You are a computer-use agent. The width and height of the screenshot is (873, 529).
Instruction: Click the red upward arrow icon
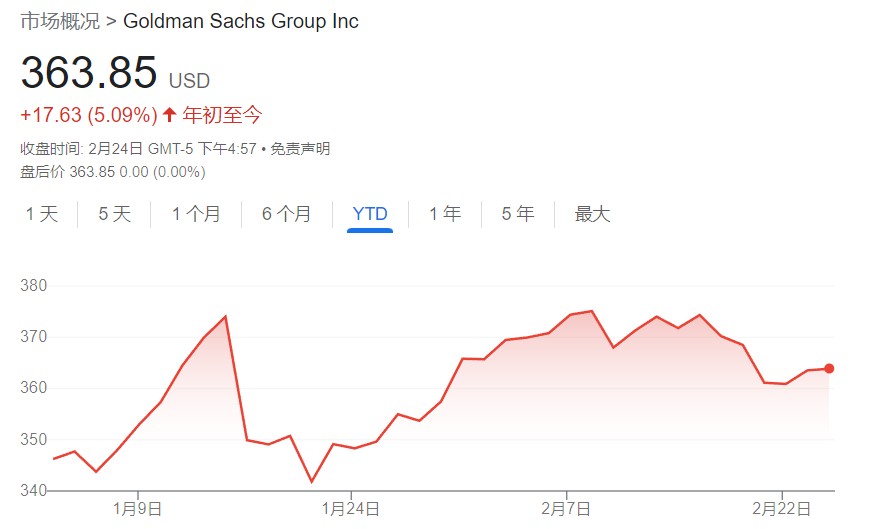pyautogui.click(x=169, y=115)
